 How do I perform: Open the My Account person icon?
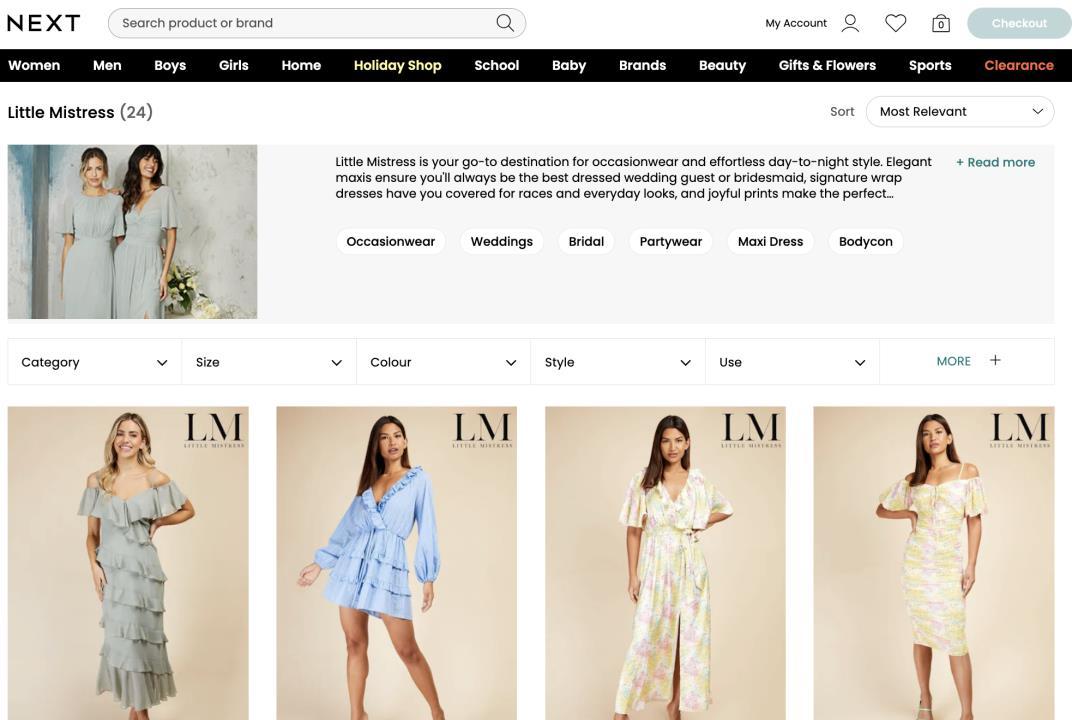(x=850, y=23)
